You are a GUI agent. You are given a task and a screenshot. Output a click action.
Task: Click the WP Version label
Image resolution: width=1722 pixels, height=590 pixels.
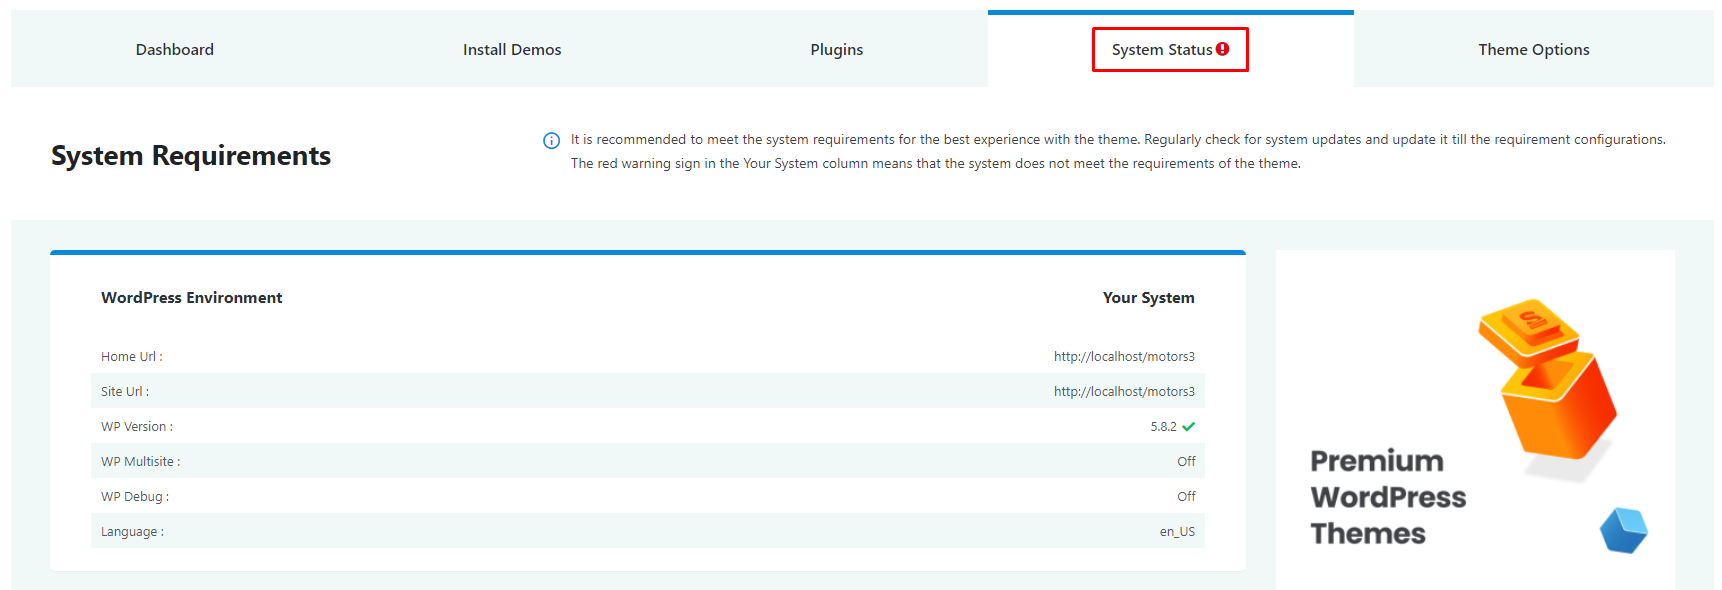tap(137, 426)
